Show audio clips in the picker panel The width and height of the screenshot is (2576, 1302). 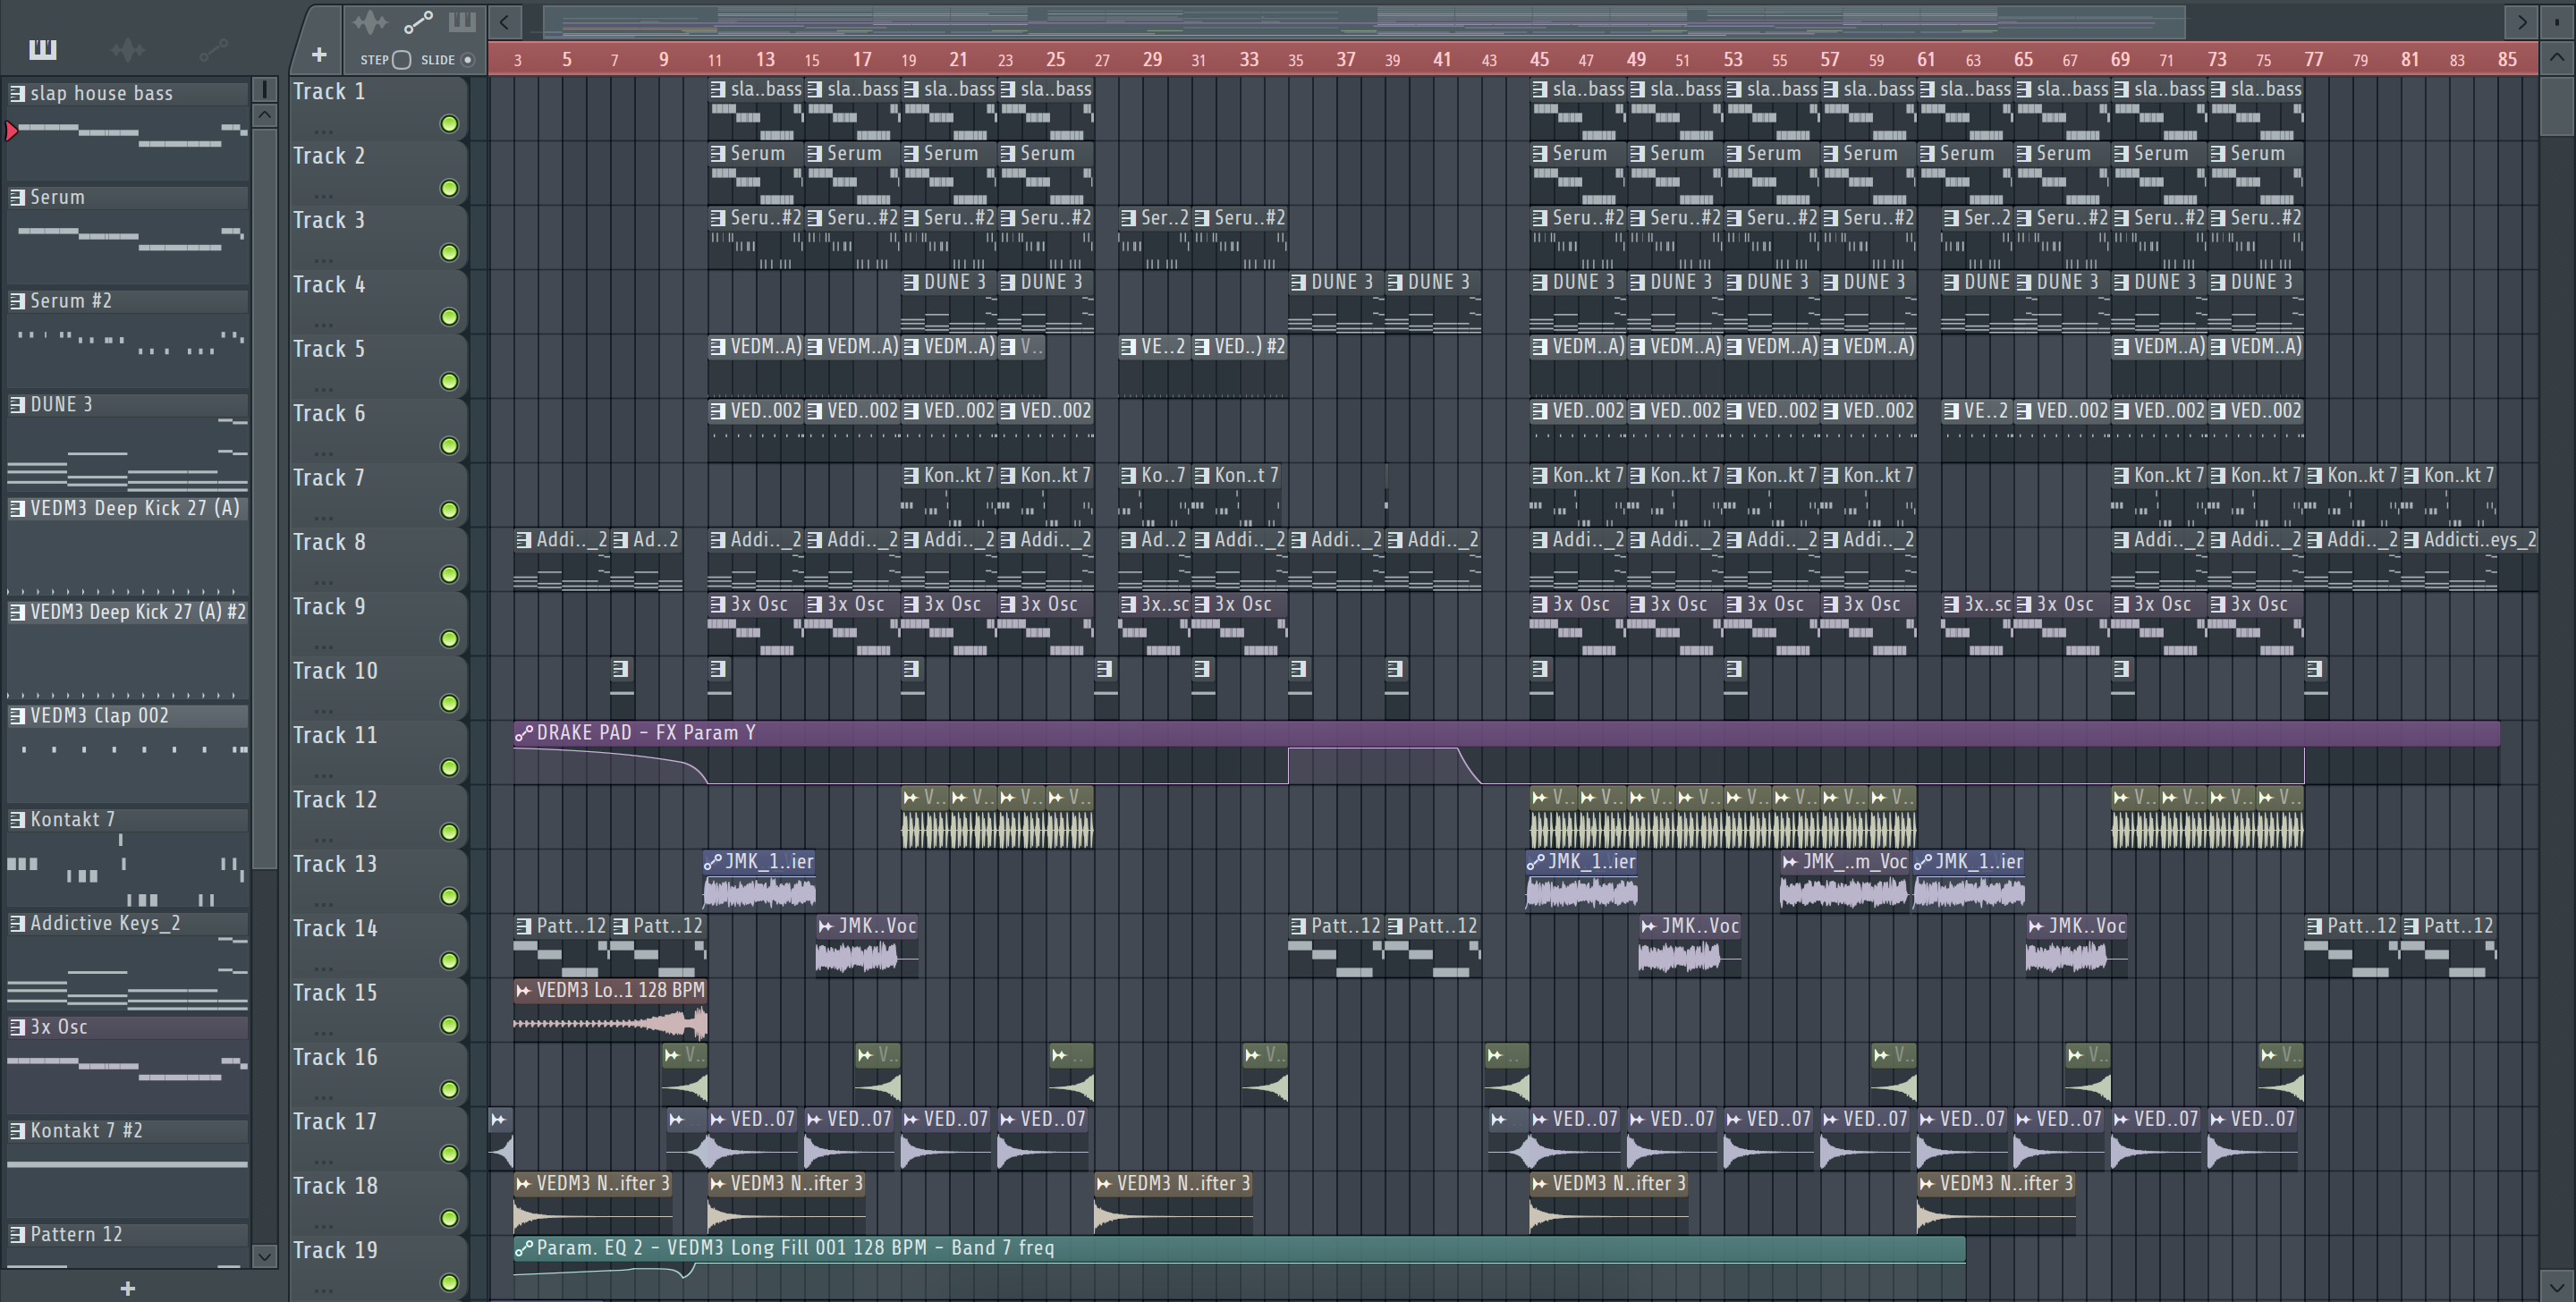[128, 49]
